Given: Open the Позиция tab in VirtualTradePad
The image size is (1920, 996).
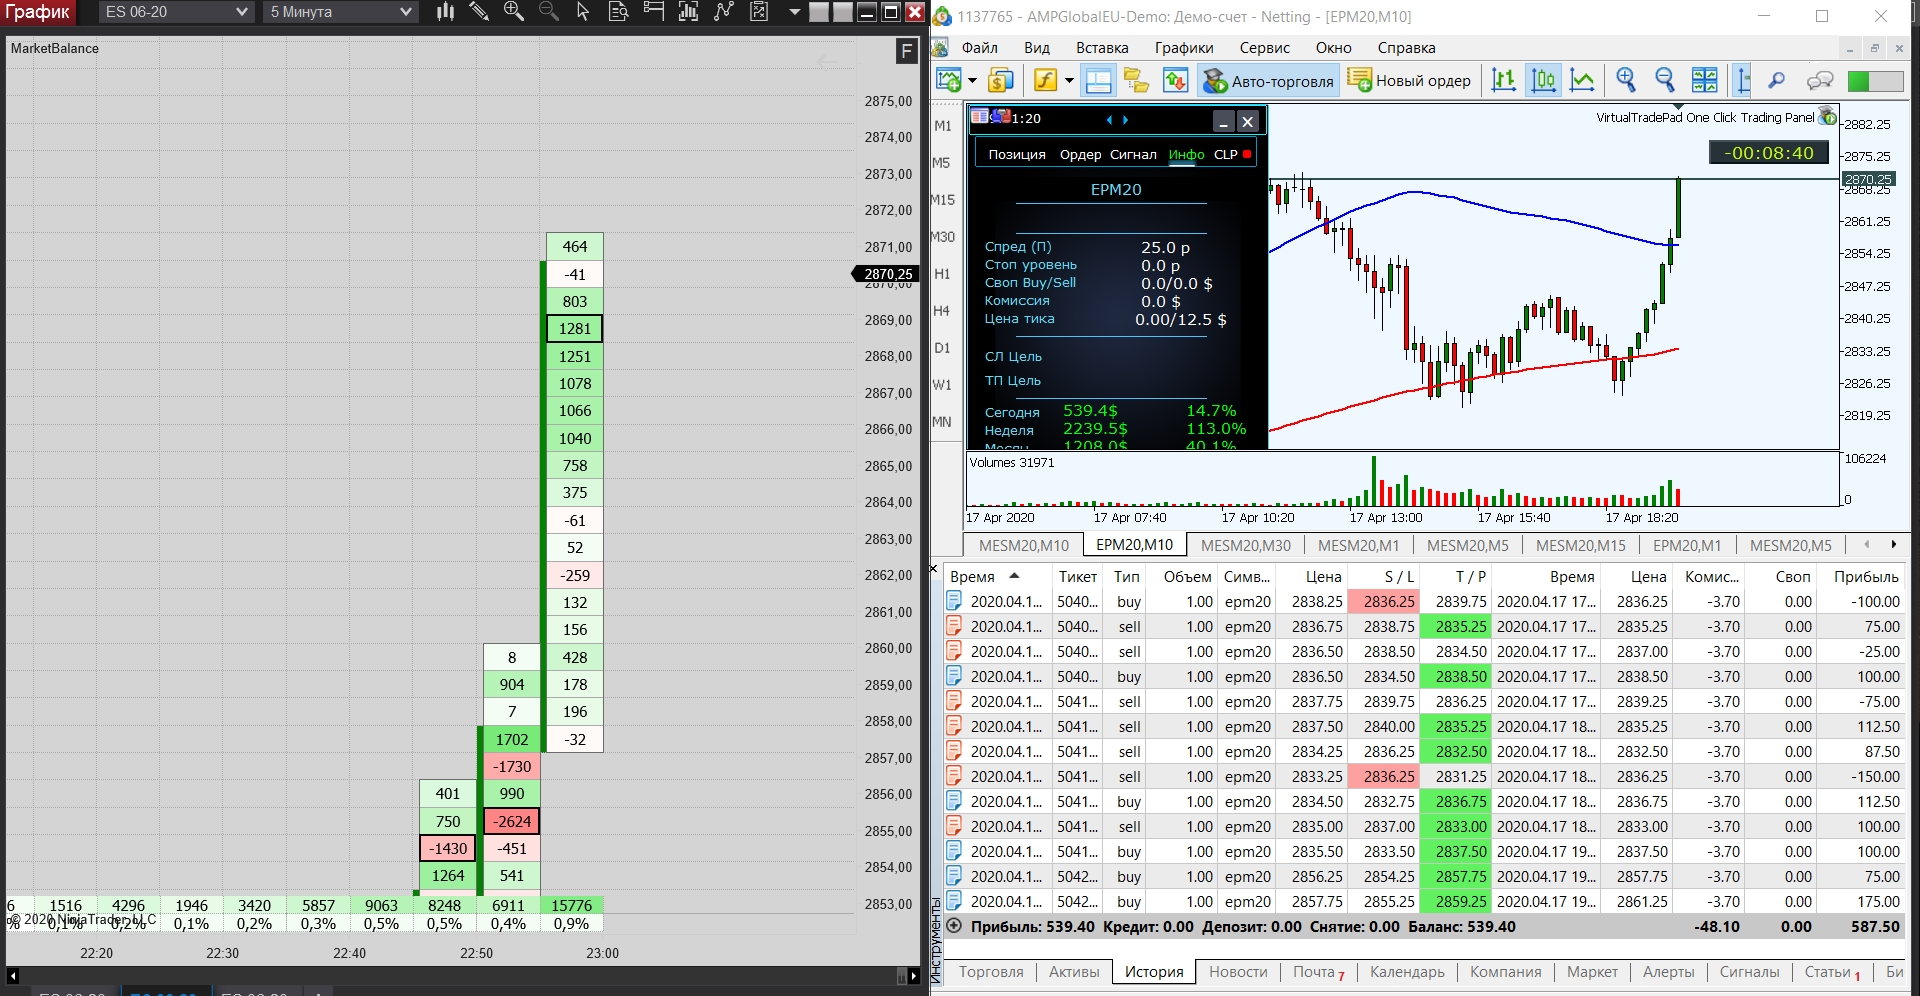Looking at the screenshot, I should [1017, 154].
